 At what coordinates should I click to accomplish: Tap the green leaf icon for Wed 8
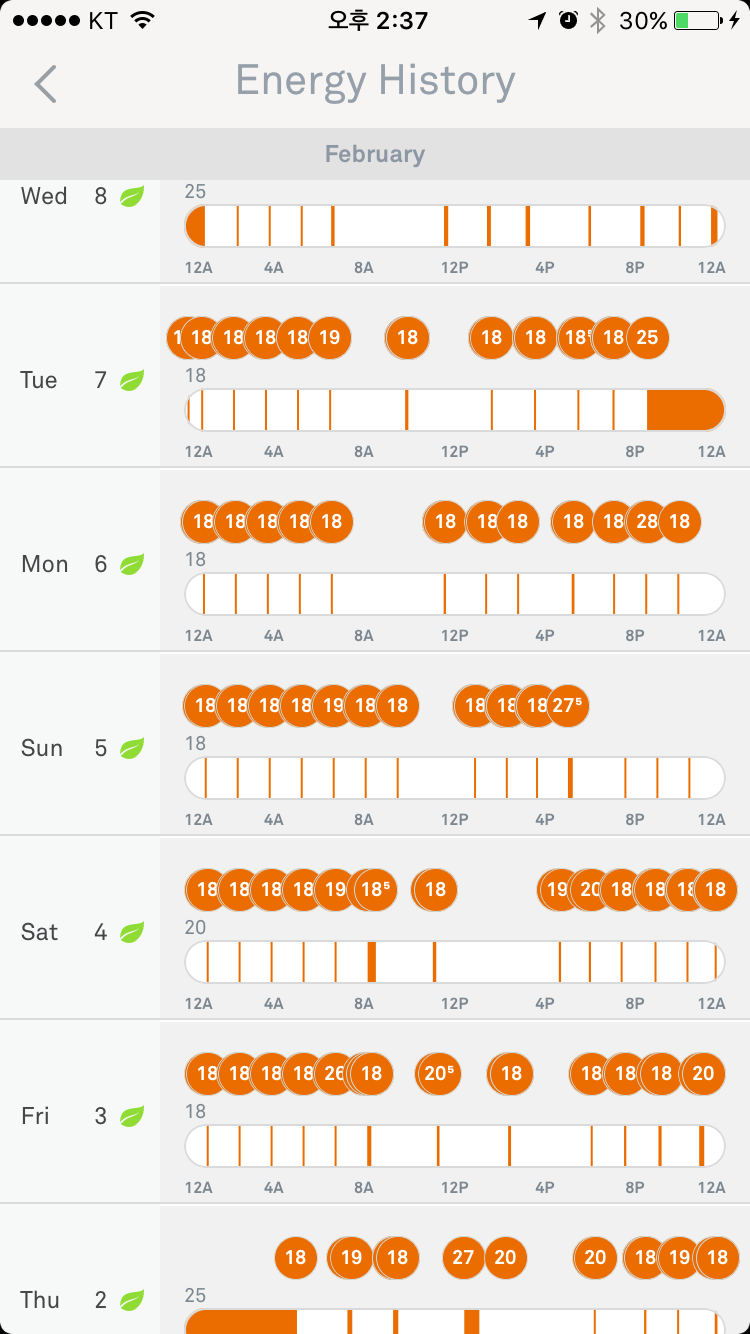tap(132, 196)
